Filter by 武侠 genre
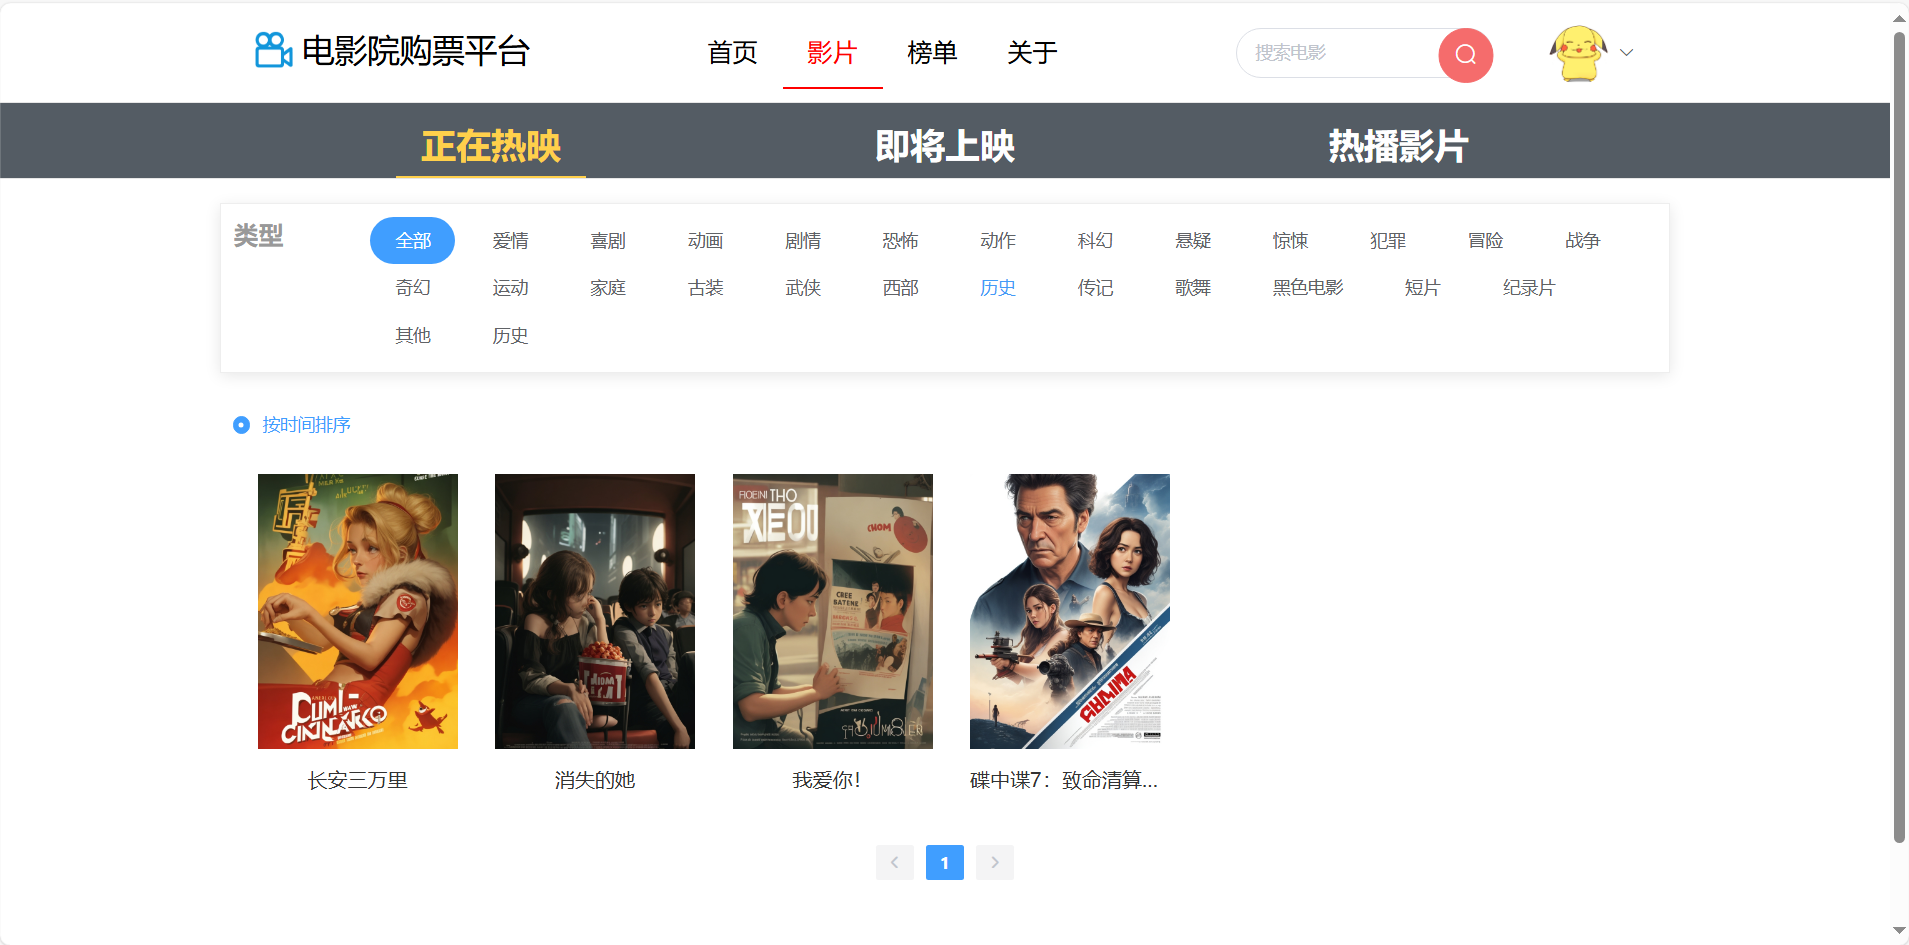Viewport: 1909px width, 945px height. coord(803,288)
